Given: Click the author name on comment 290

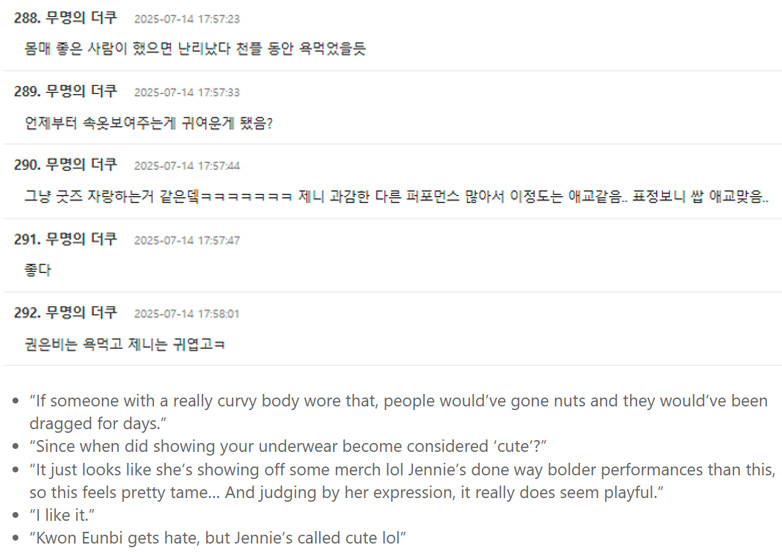Looking at the screenshot, I should (x=81, y=165).
